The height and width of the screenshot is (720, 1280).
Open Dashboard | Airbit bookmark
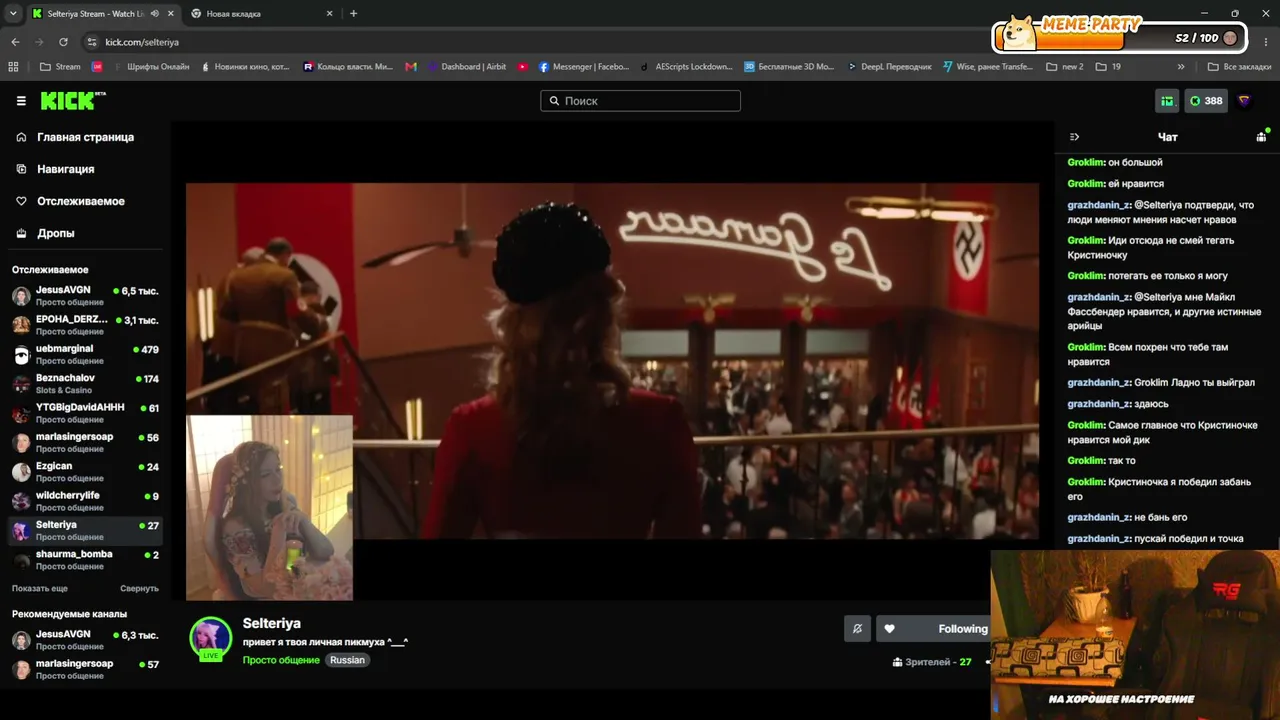click(466, 67)
